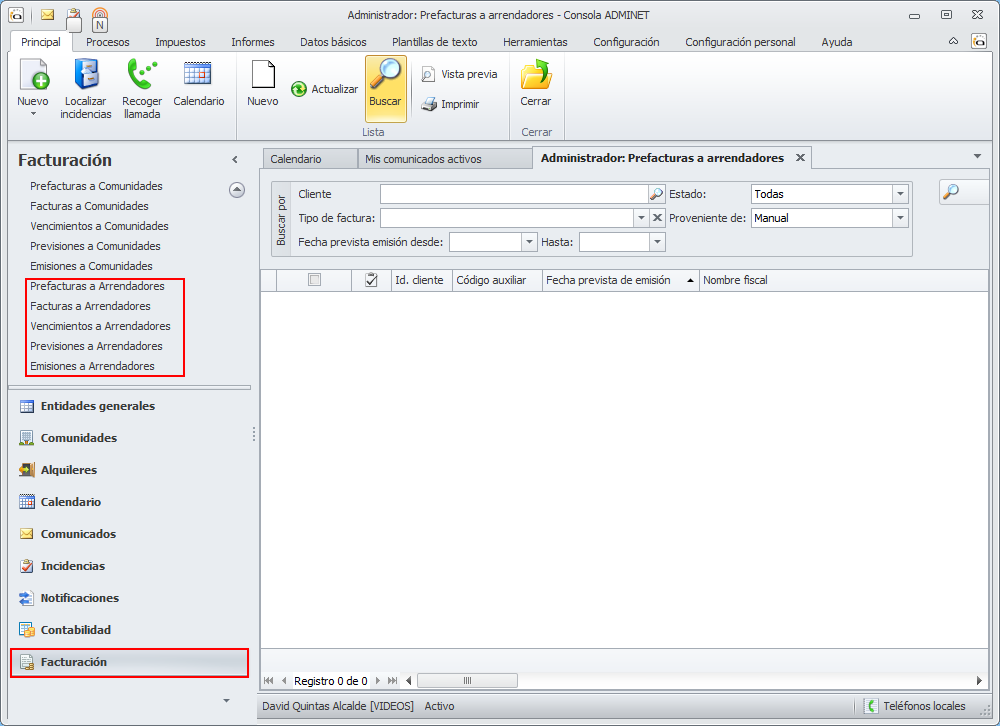The image size is (1000, 726).
Task: Sort by Id. cliente column header
Action: coord(422,280)
